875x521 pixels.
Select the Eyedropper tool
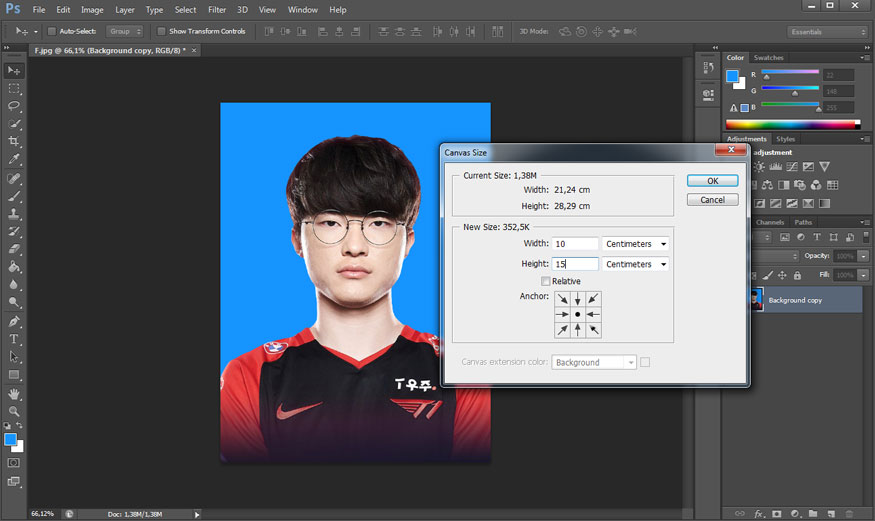[14, 159]
